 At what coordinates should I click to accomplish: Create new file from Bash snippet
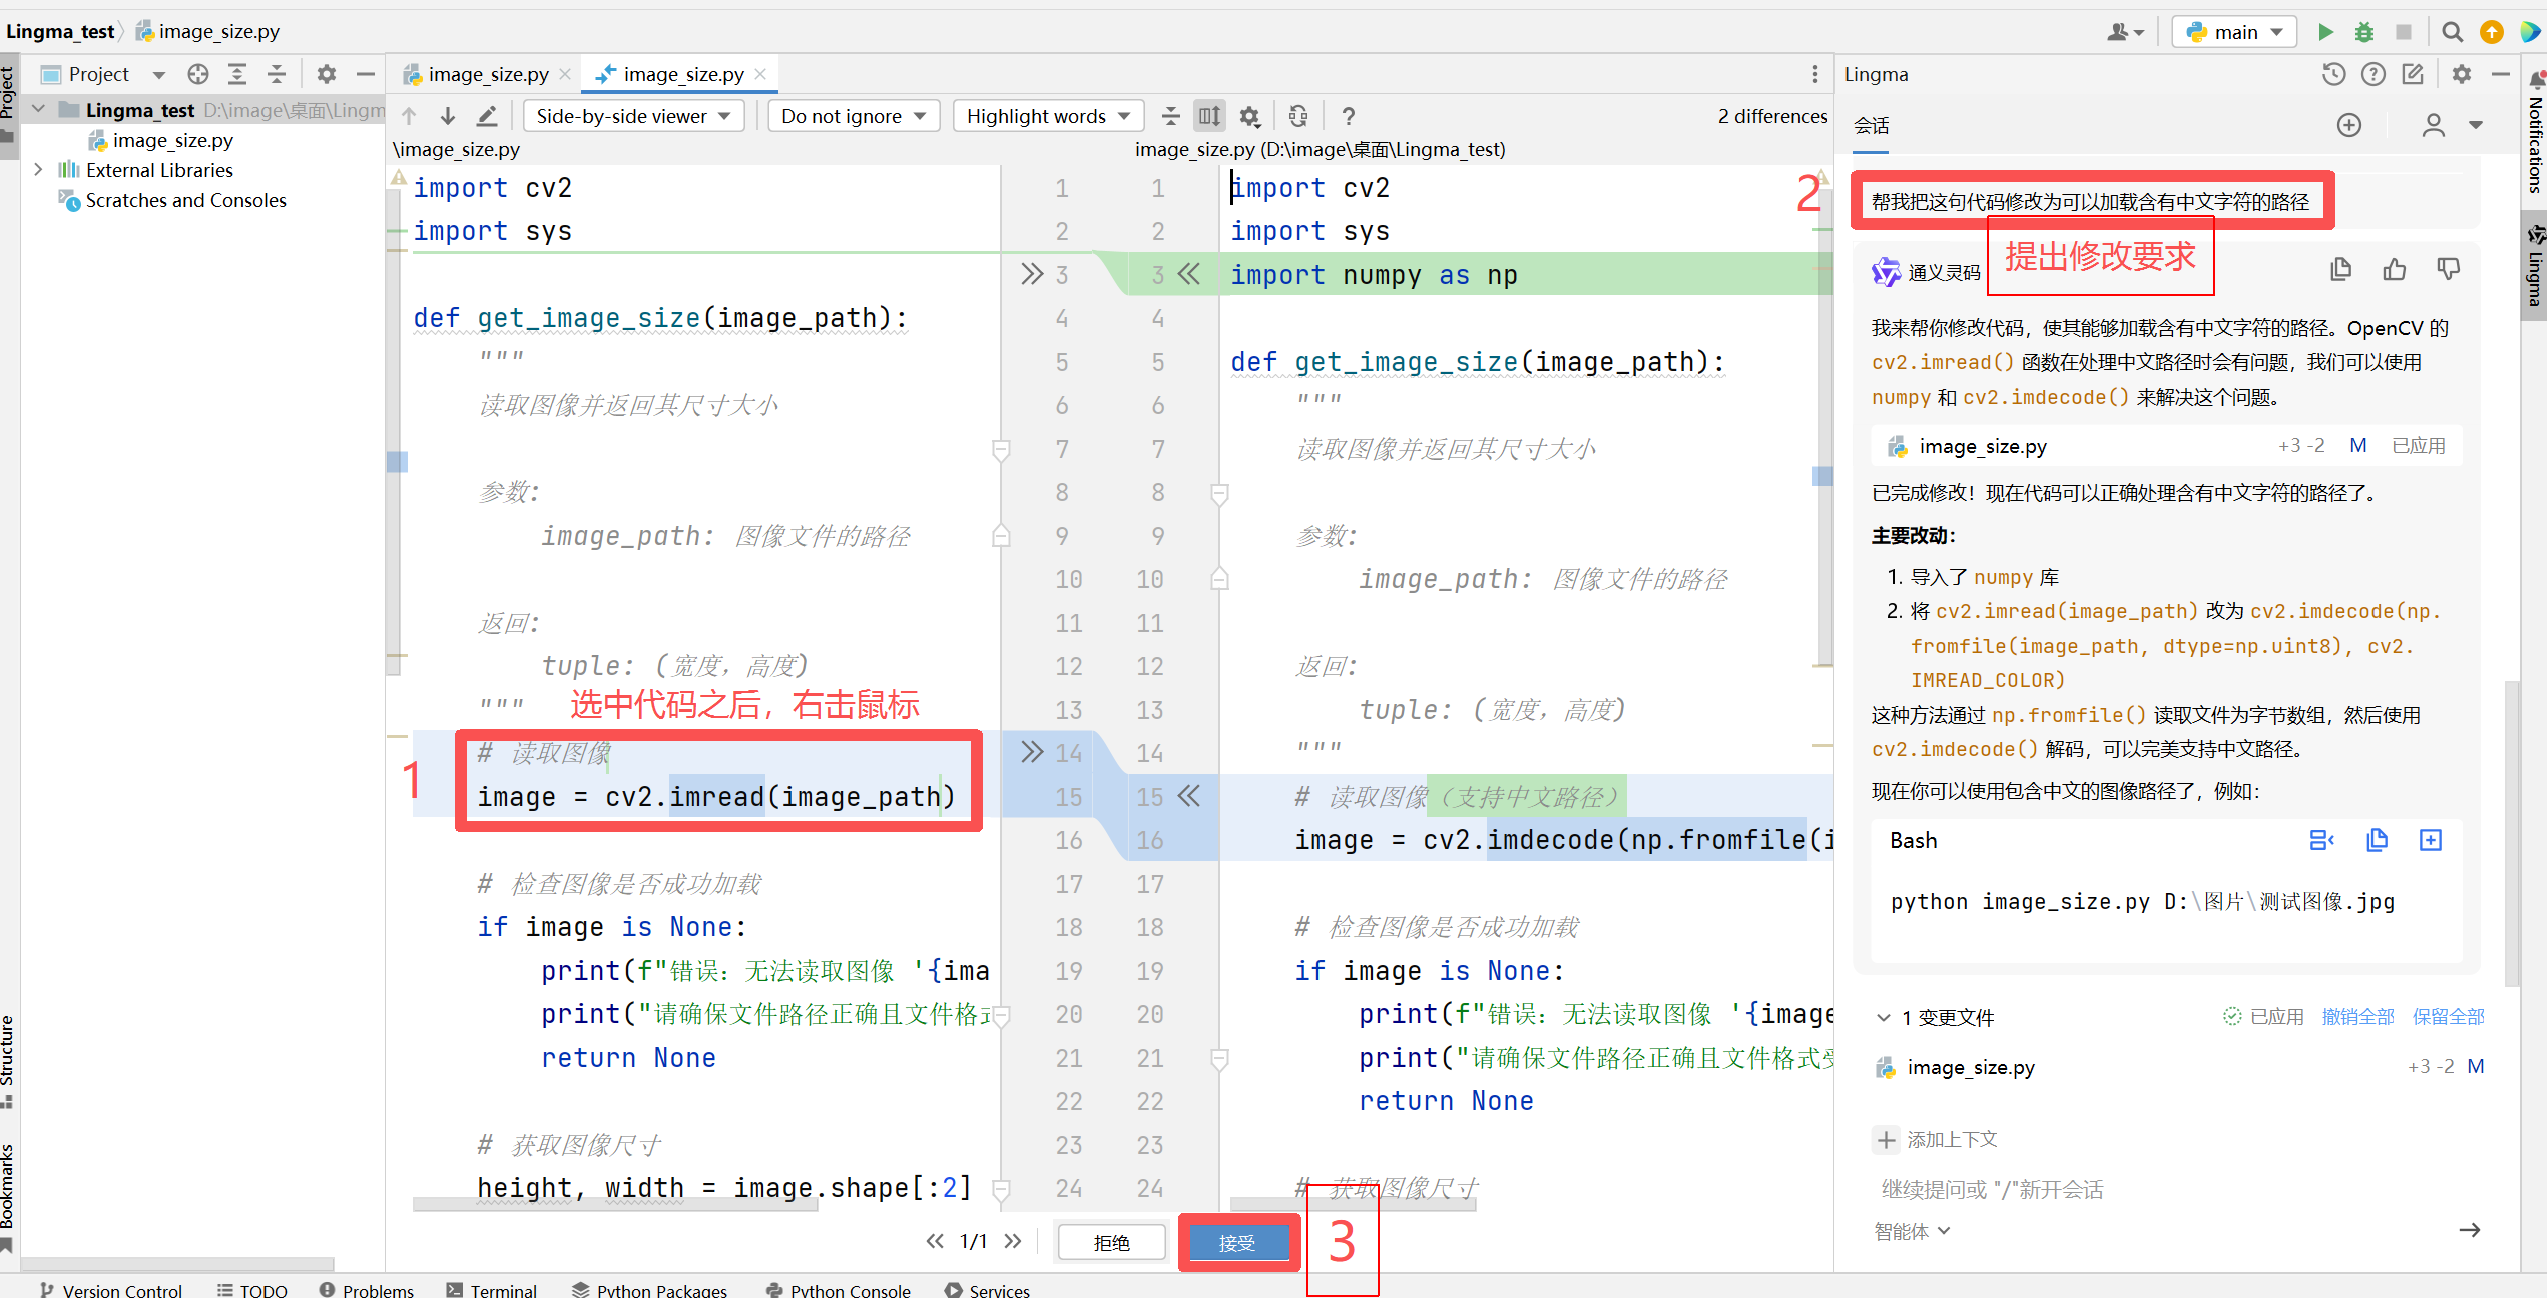point(2431,840)
